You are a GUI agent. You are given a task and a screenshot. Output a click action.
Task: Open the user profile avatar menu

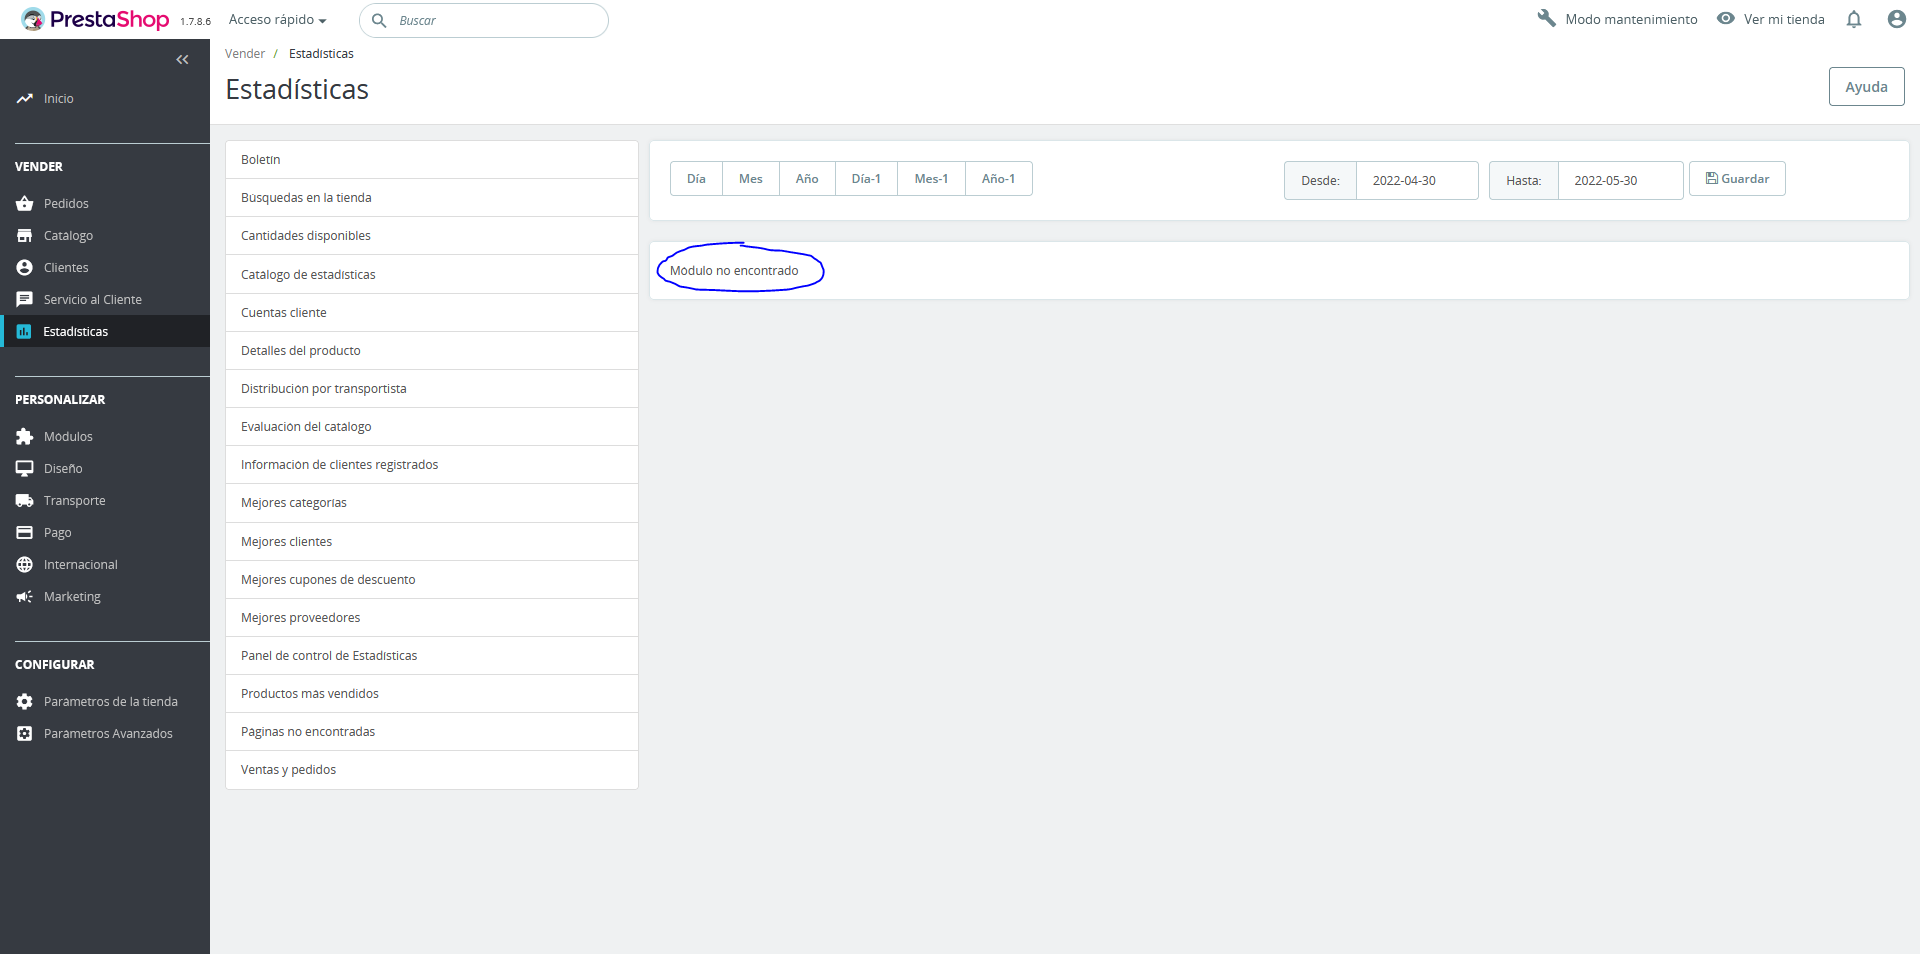[1896, 19]
